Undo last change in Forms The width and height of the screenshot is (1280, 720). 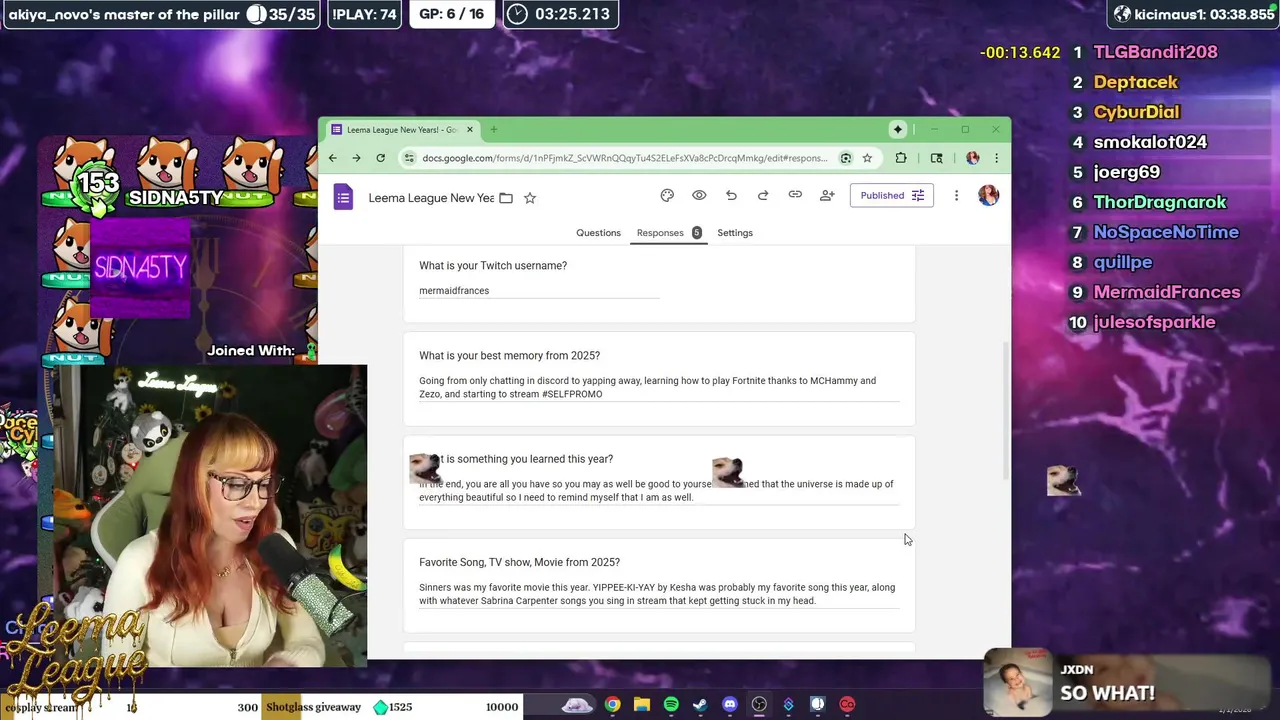click(731, 195)
